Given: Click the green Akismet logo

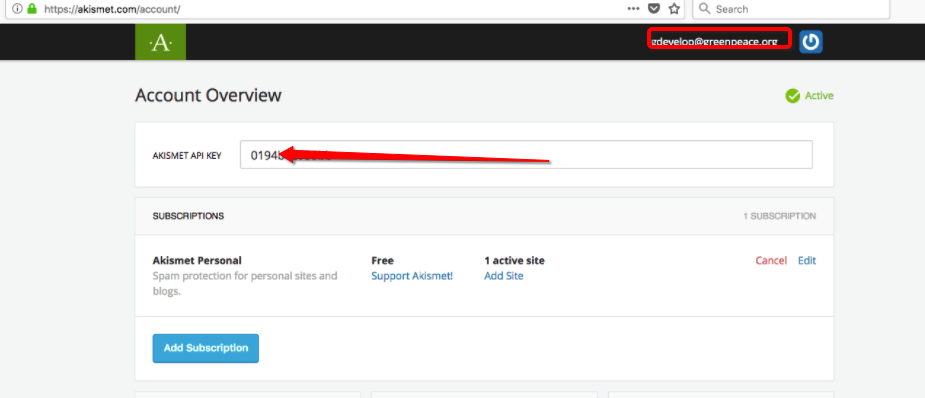Looking at the screenshot, I should (x=160, y=42).
